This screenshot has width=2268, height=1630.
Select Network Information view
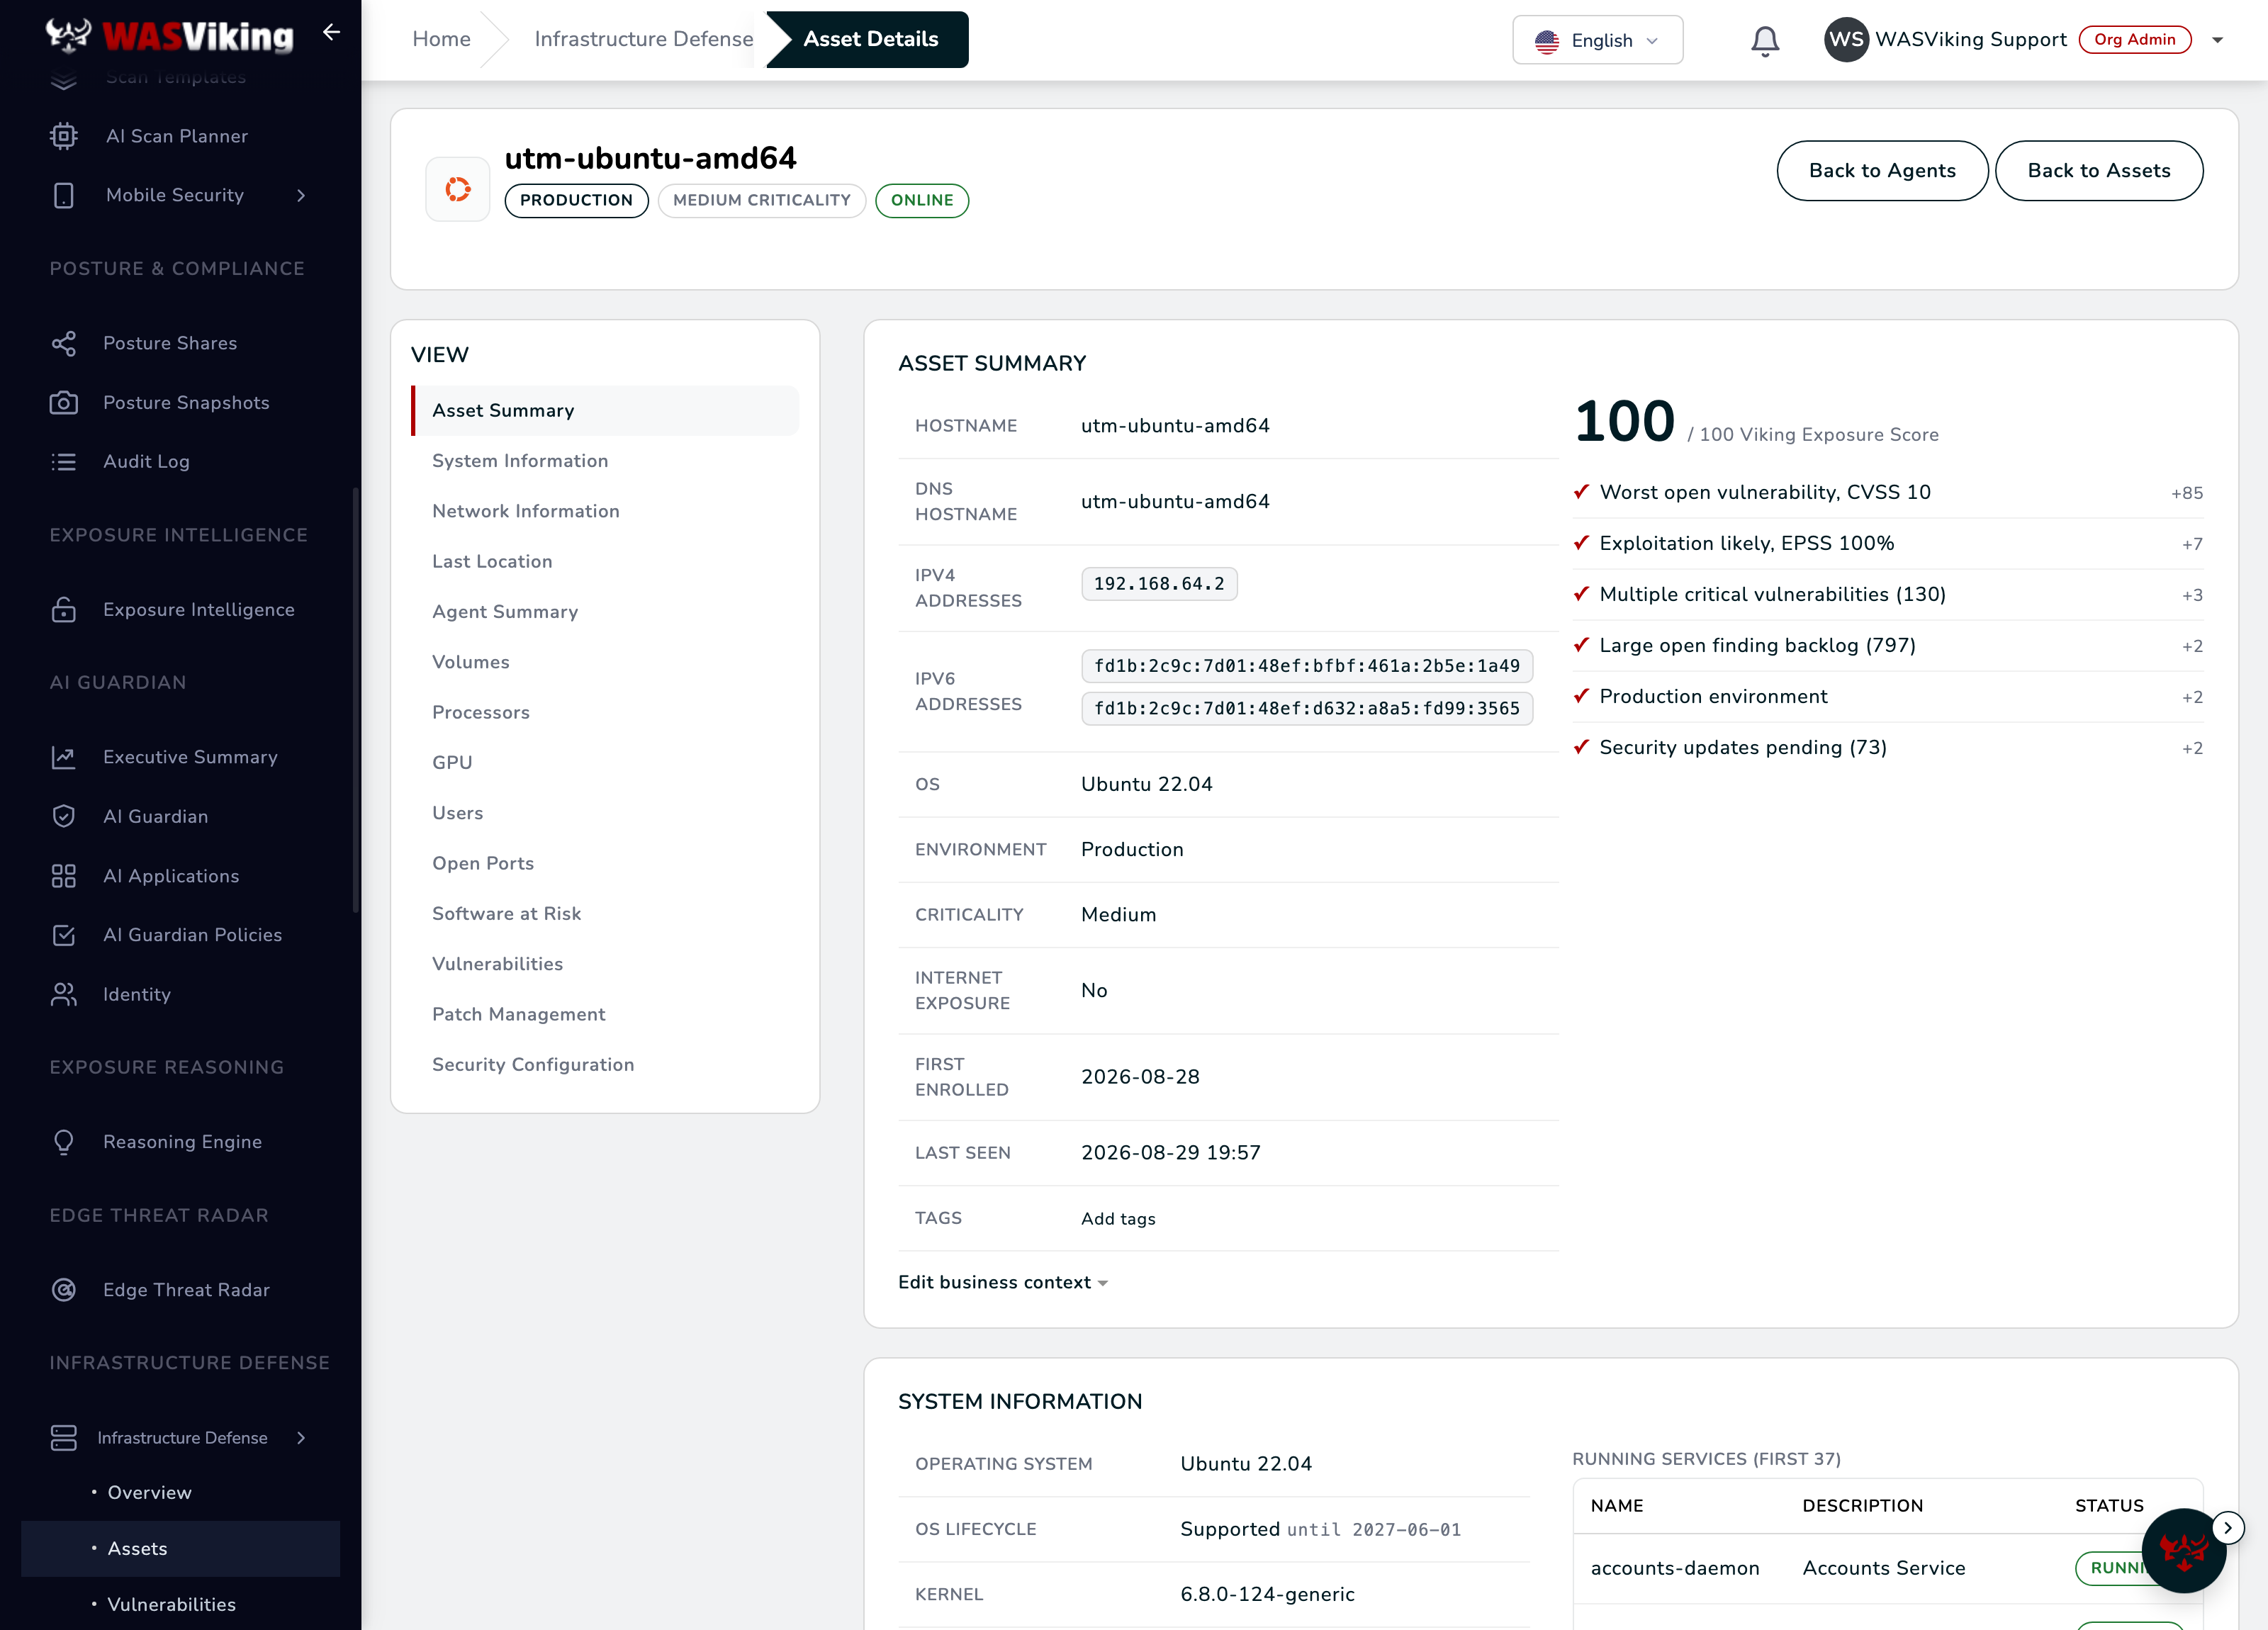[605, 511]
